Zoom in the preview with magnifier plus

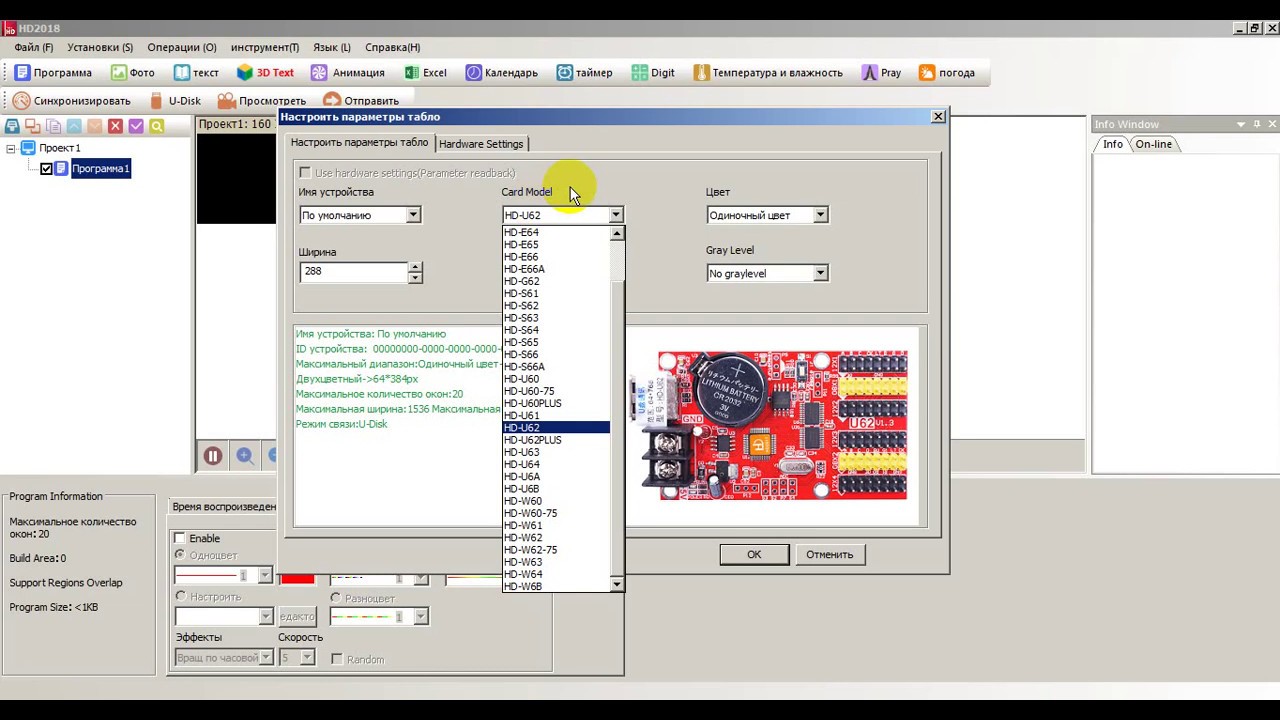pyautogui.click(x=245, y=456)
